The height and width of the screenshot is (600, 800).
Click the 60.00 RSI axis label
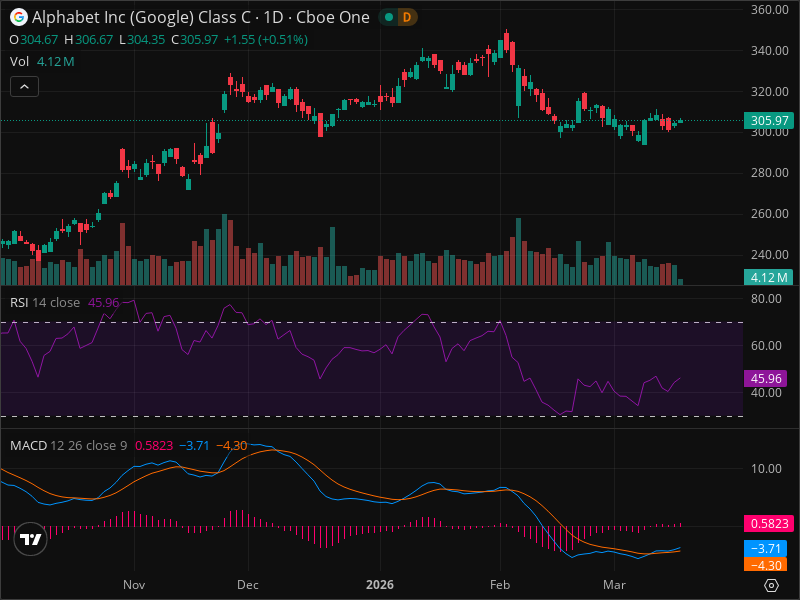point(766,345)
